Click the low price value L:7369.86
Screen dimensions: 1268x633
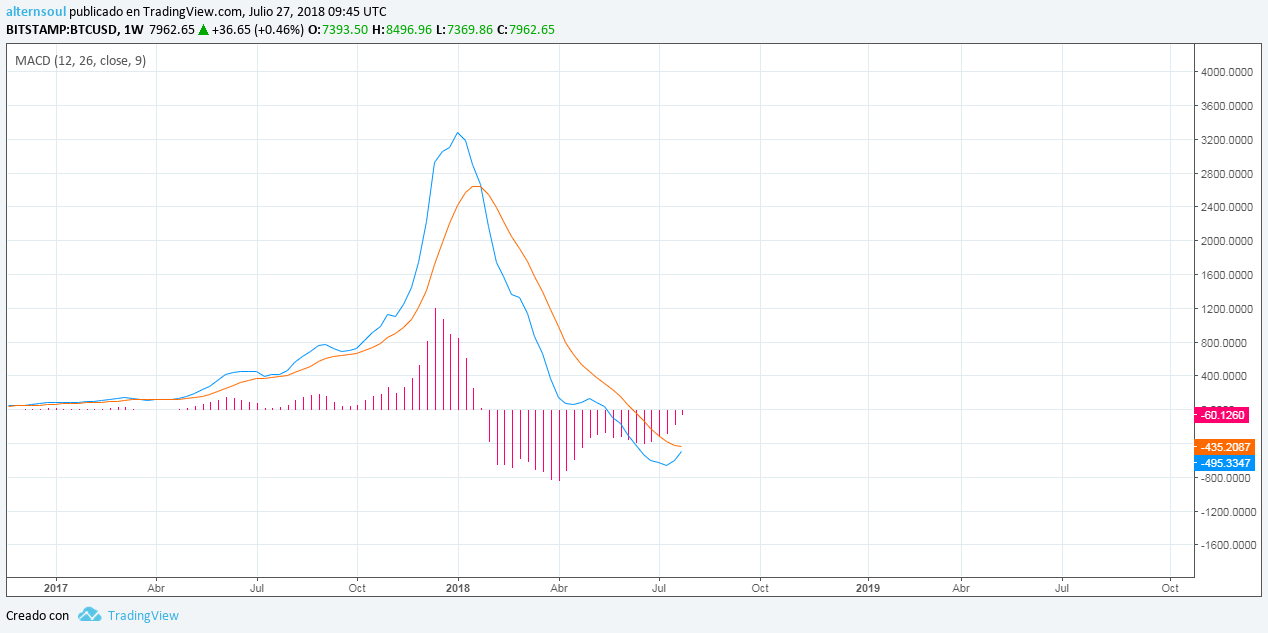465,29
